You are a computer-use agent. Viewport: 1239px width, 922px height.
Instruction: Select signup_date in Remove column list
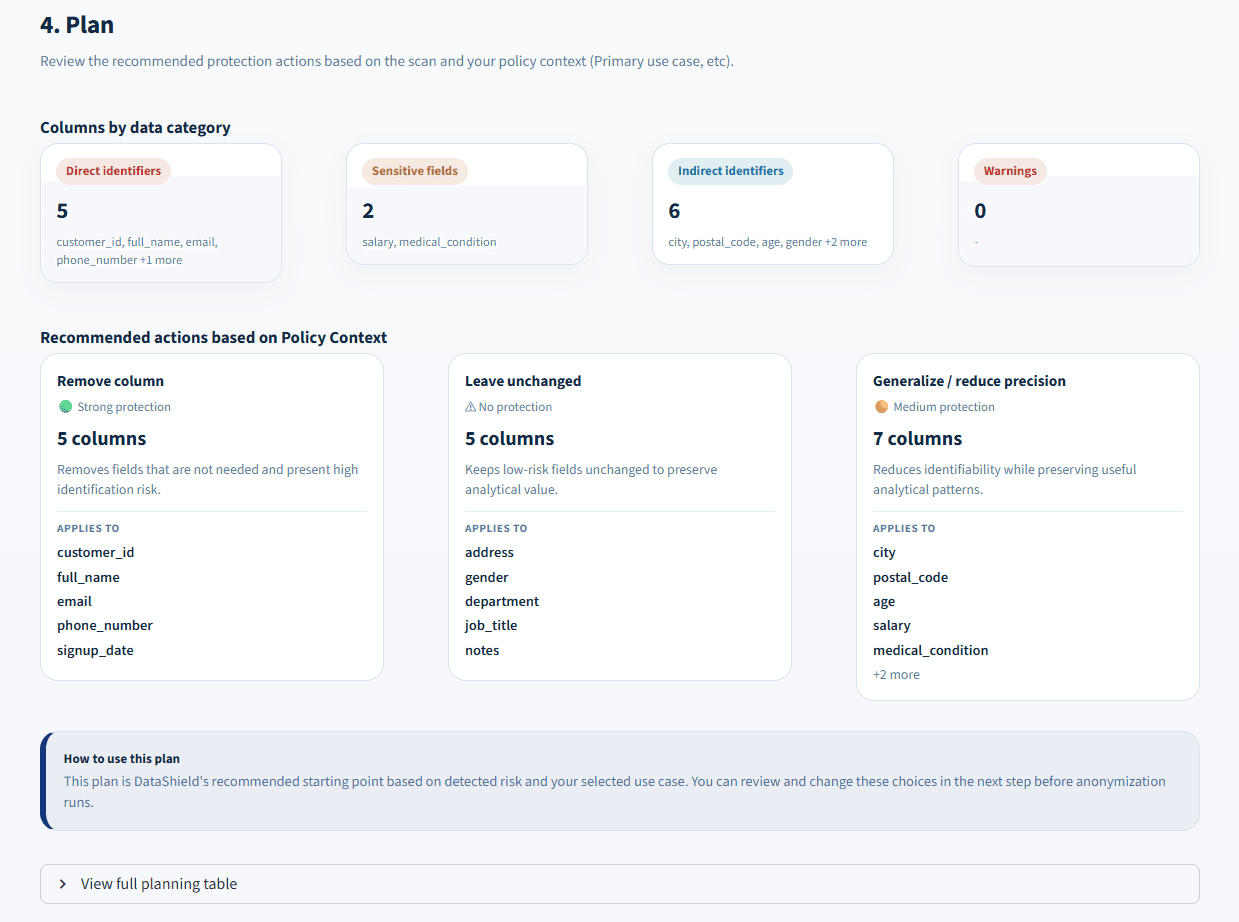(x=95, y=650)
